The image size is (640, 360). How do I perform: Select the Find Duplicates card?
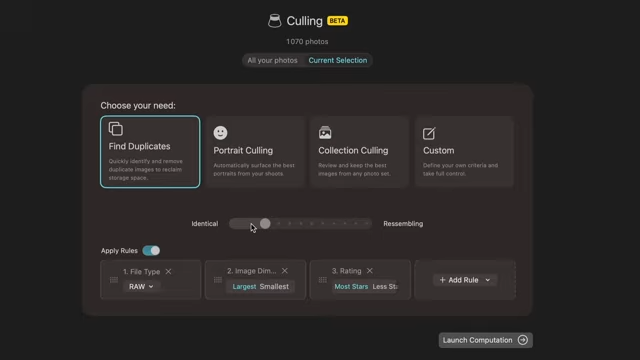tap(150, 152)
